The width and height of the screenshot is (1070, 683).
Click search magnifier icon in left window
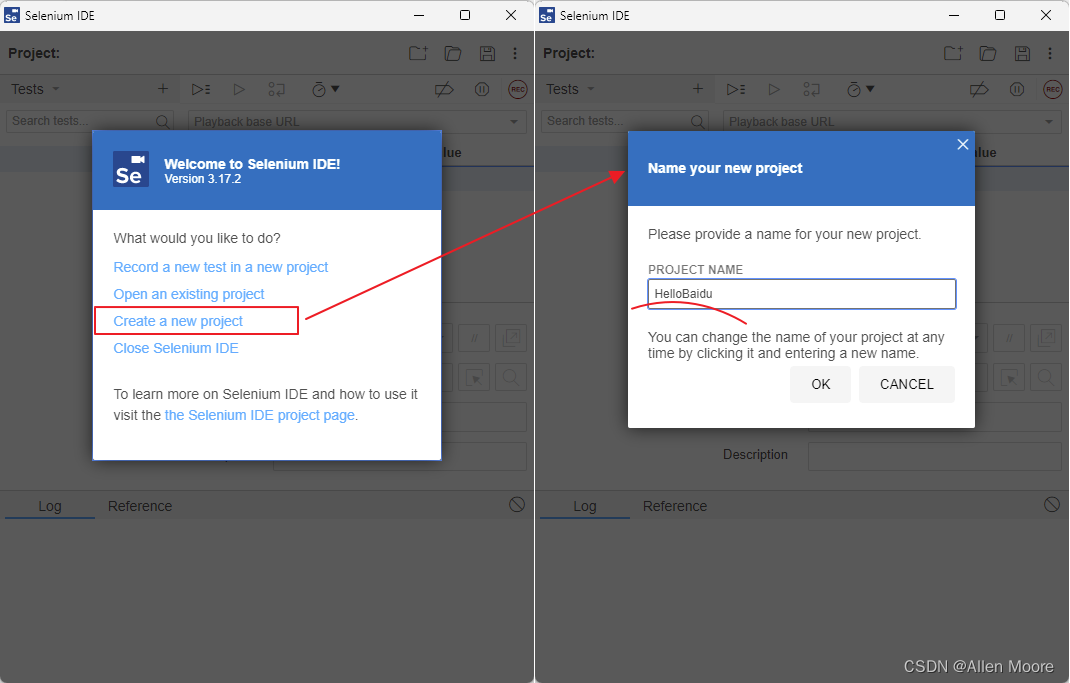click(x=162, y=121)
